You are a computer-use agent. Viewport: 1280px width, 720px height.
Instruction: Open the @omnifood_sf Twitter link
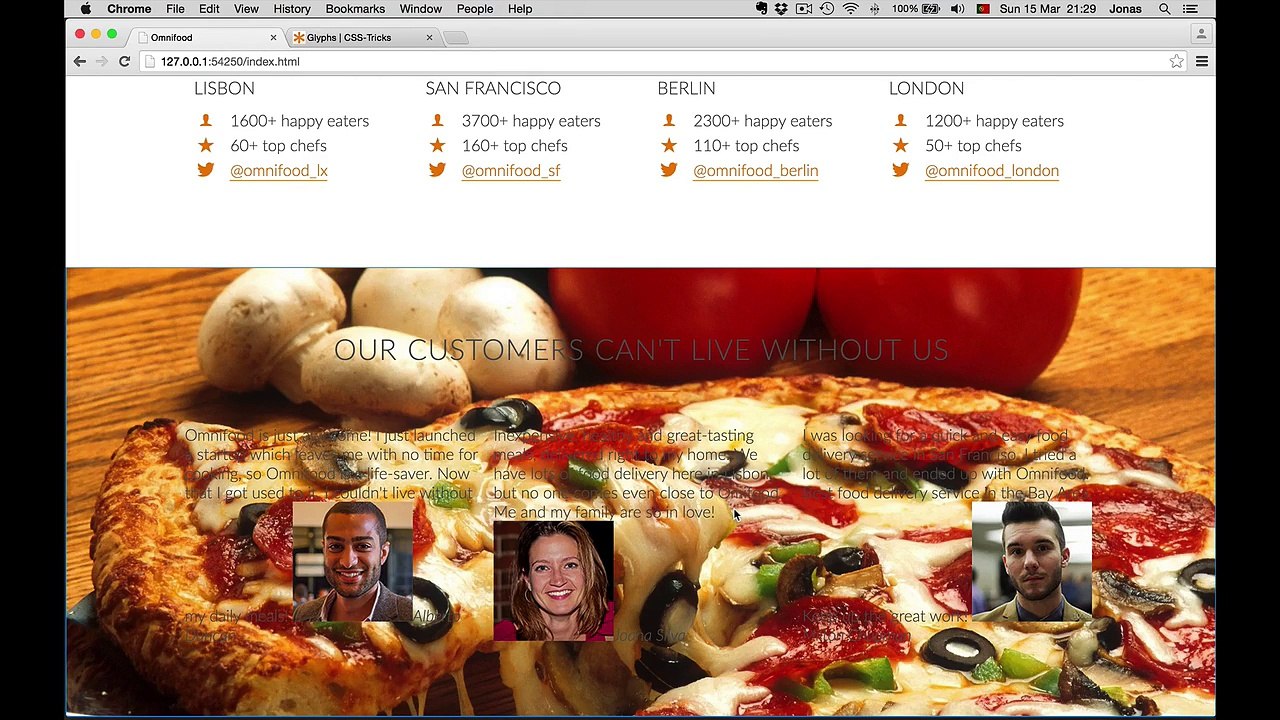click(511, 171)
